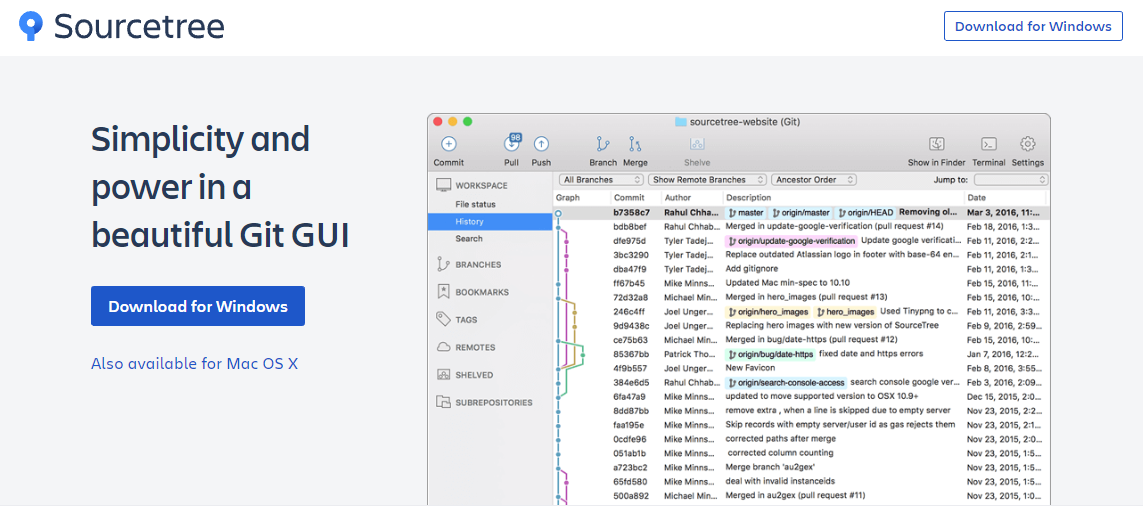
Task: Select commit 500a892 Merged in au2gex
Action: (x=802, y=495)
